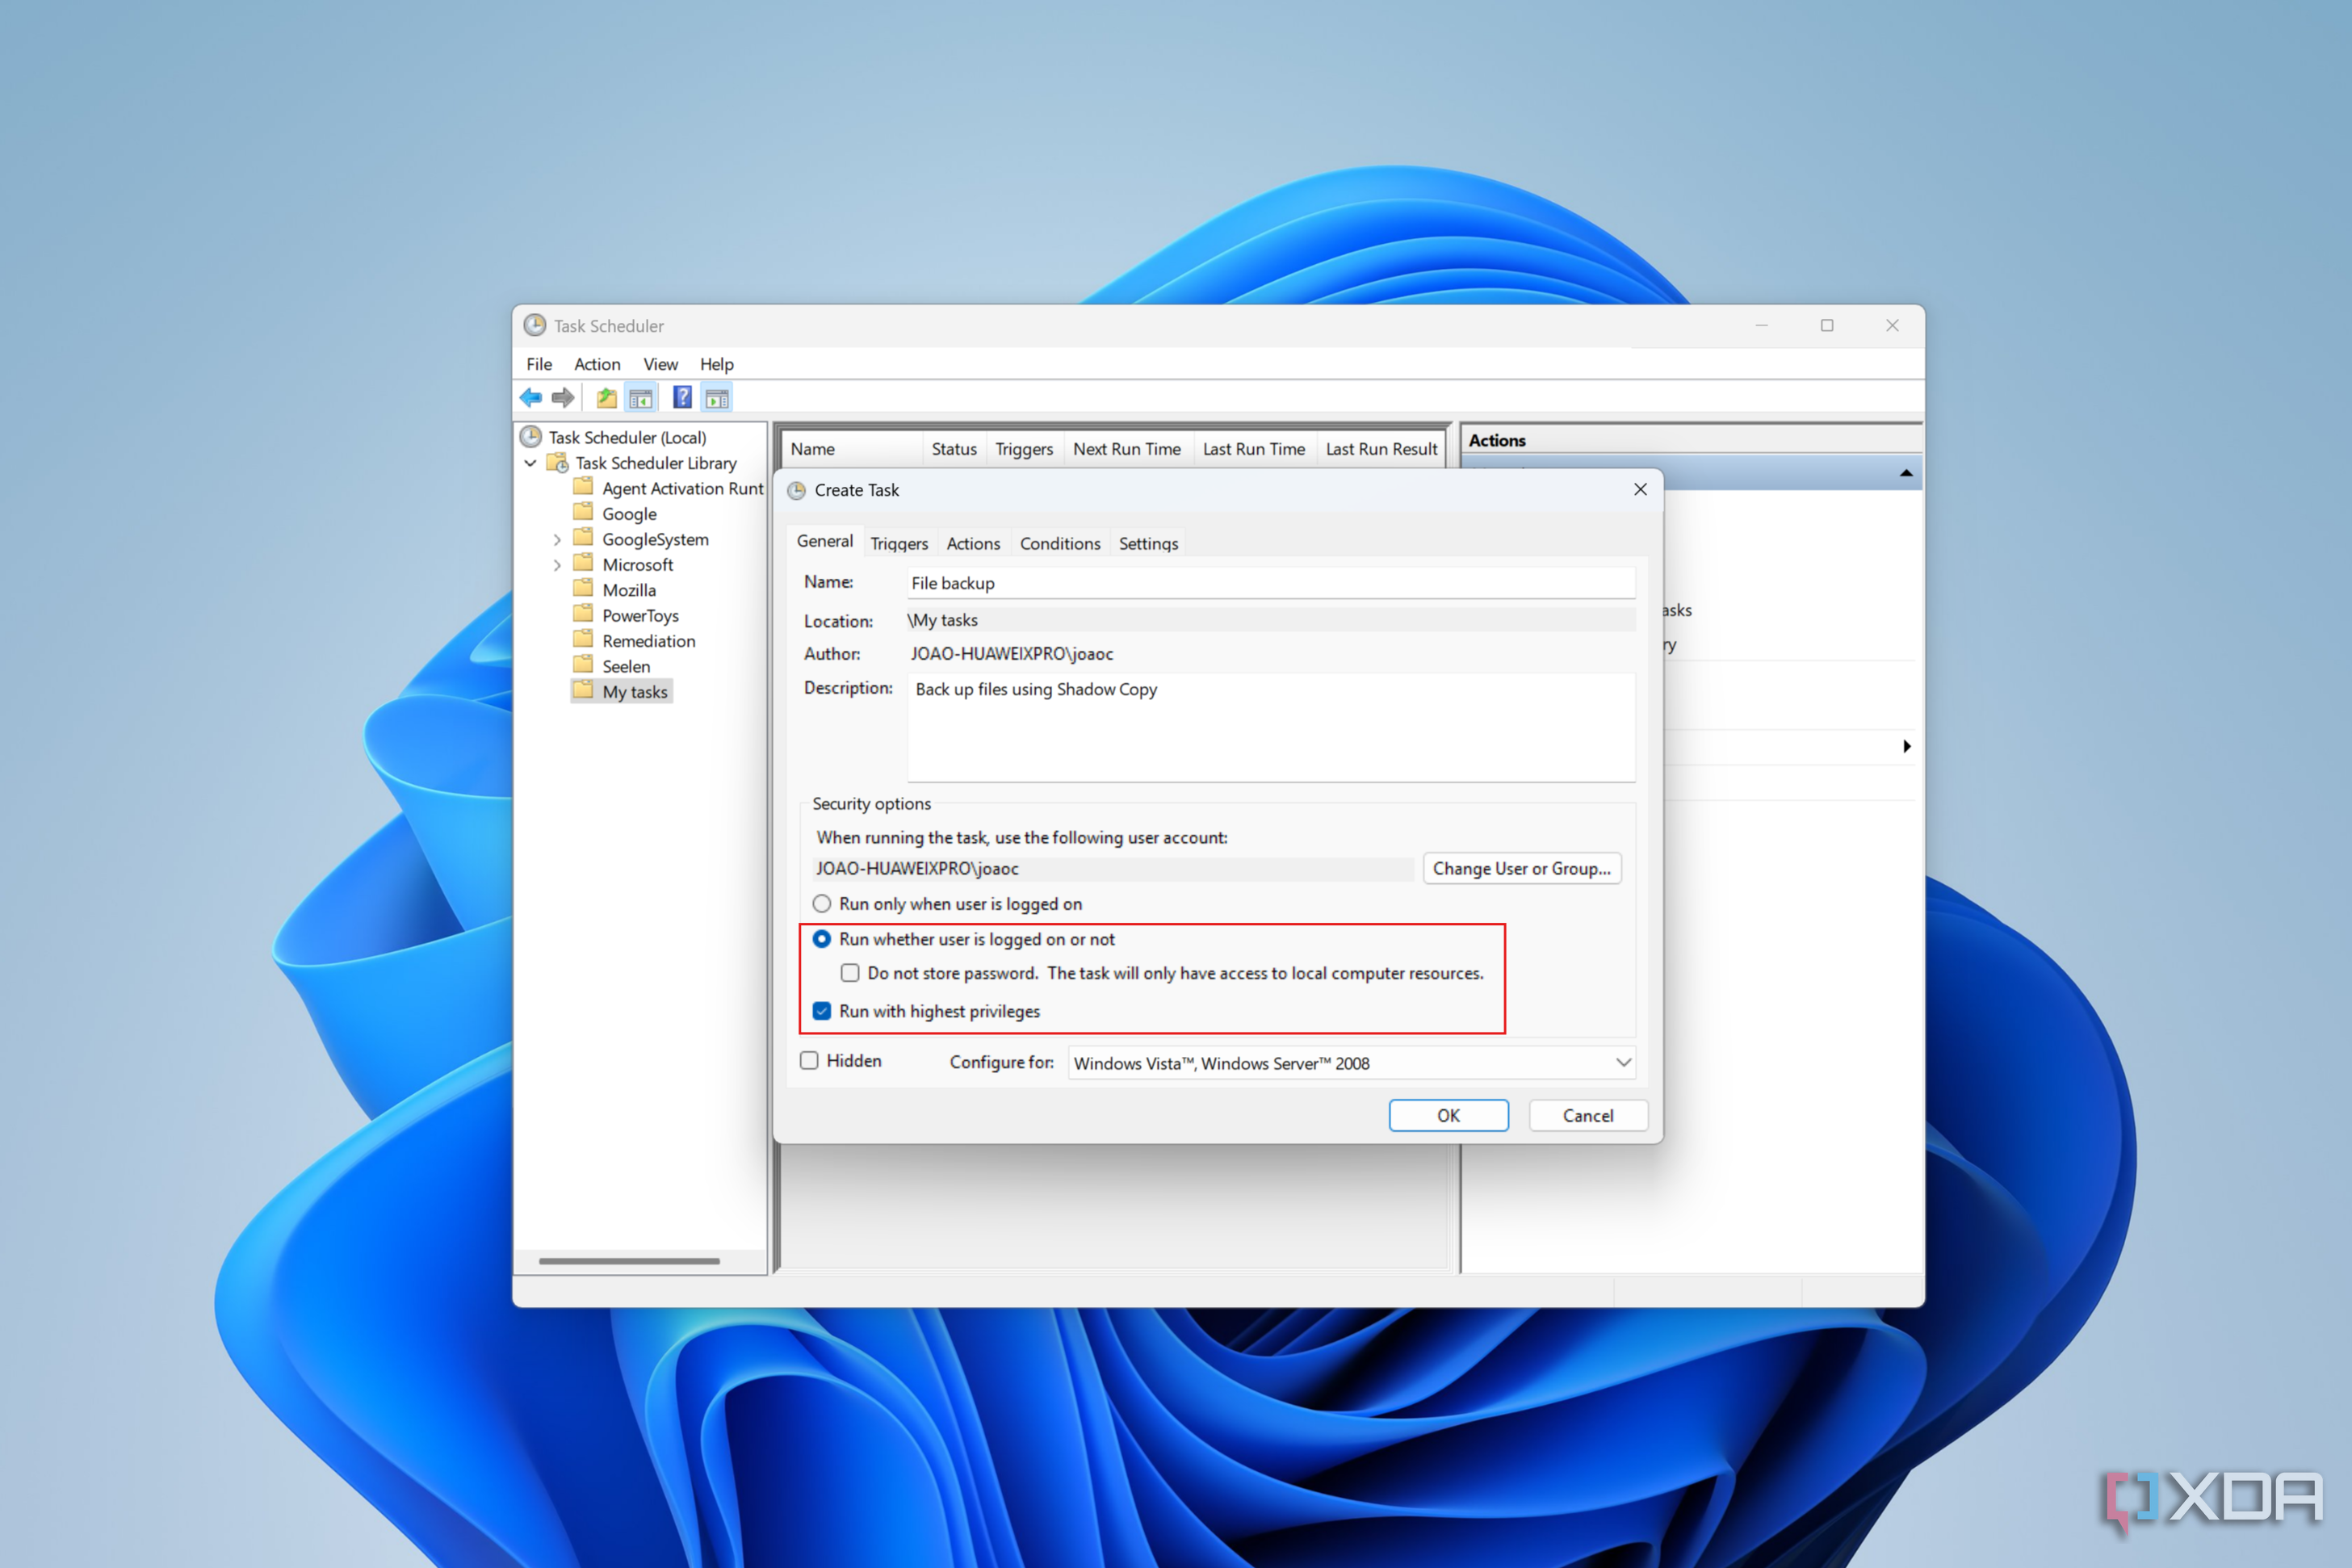Enable the Do not store password checkbox
Viewport: 2352px width, 1568px height.
click(849, 972)
